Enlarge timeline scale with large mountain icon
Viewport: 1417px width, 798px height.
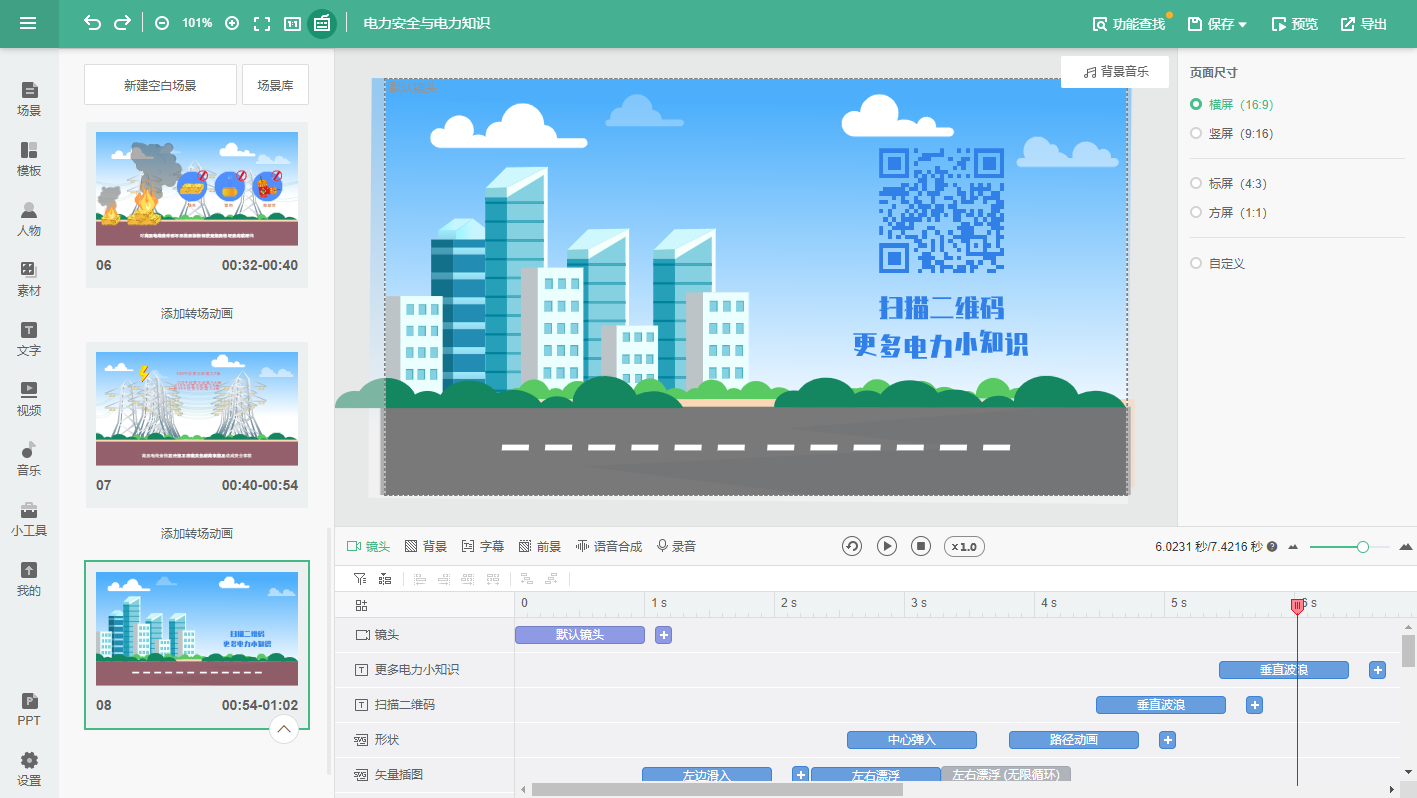pyautogui.click(x=1405, y=547)
